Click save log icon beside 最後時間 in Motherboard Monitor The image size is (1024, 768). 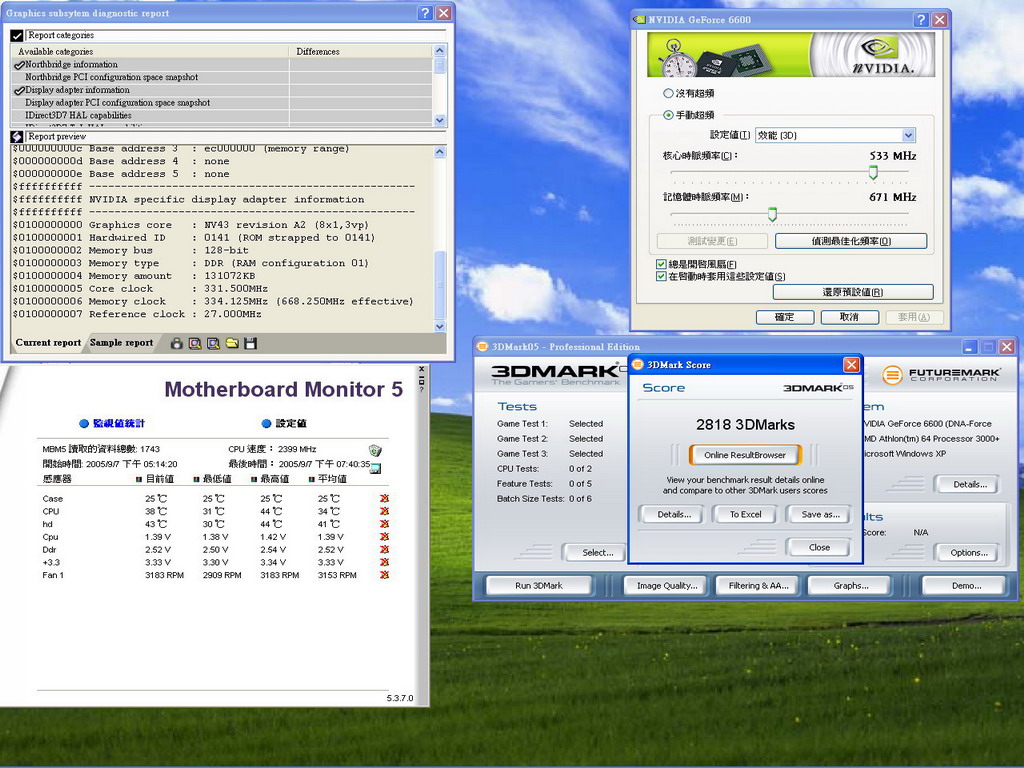[376, 468]
